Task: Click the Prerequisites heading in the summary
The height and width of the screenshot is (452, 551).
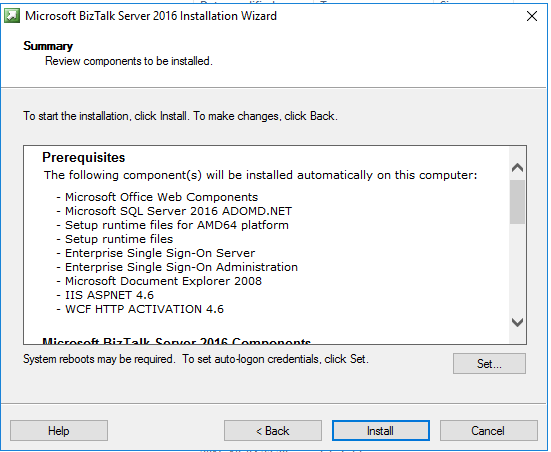Action: pos(84,157)
